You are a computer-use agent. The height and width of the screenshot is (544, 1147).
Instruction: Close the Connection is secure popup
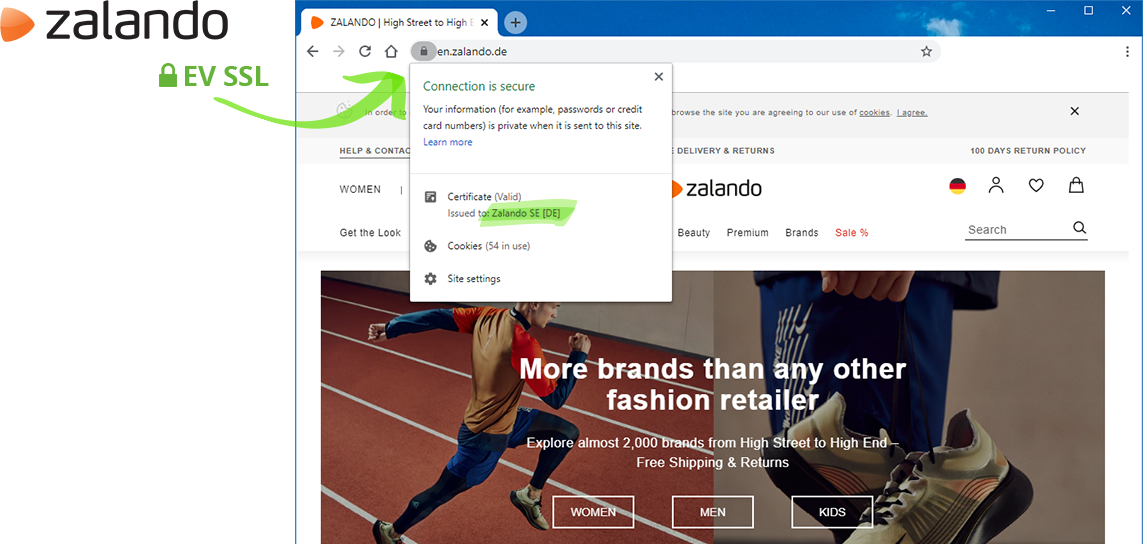[658, 77]
